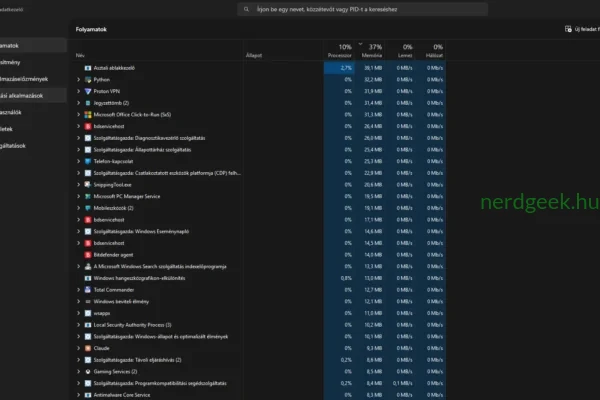This screenshot has width=600, height=400.
Task: Click the Telefon-kapcsolat app icon
Action: [88, 161]
